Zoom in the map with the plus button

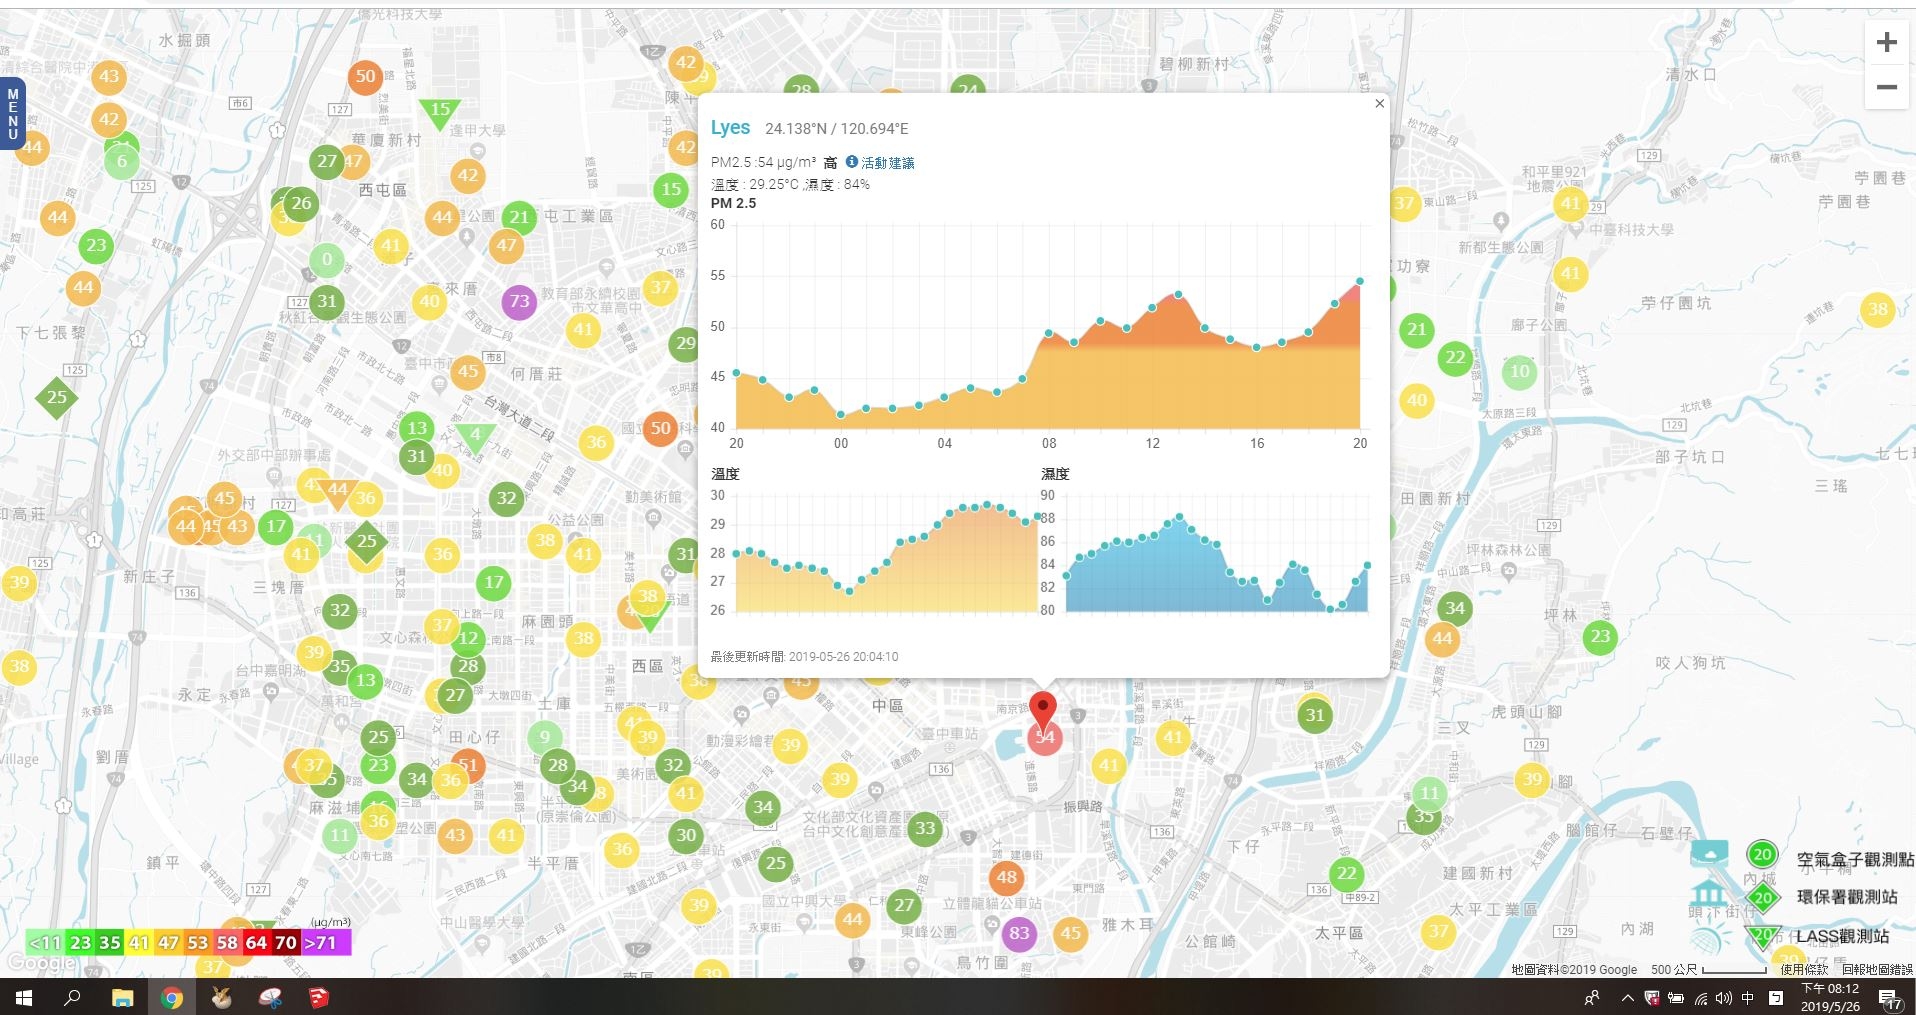coord(1886,43)
